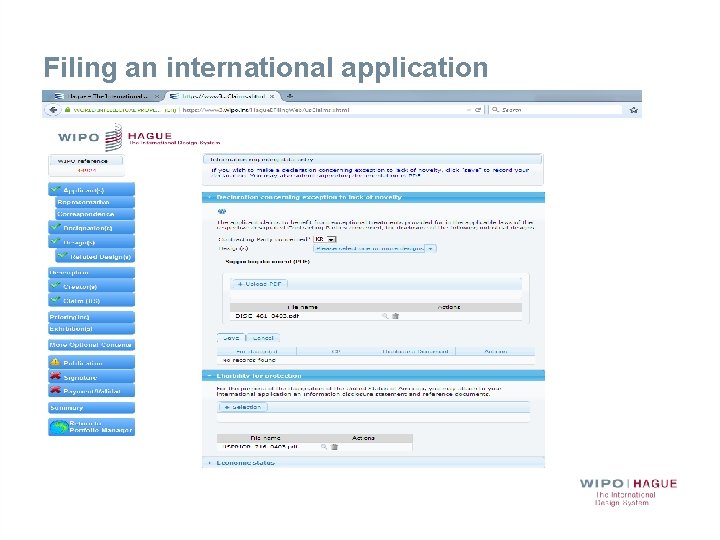This screenshot has width=720, height=540.
Task: Click the Upload PDF button
Action: (x=259, y=284)
